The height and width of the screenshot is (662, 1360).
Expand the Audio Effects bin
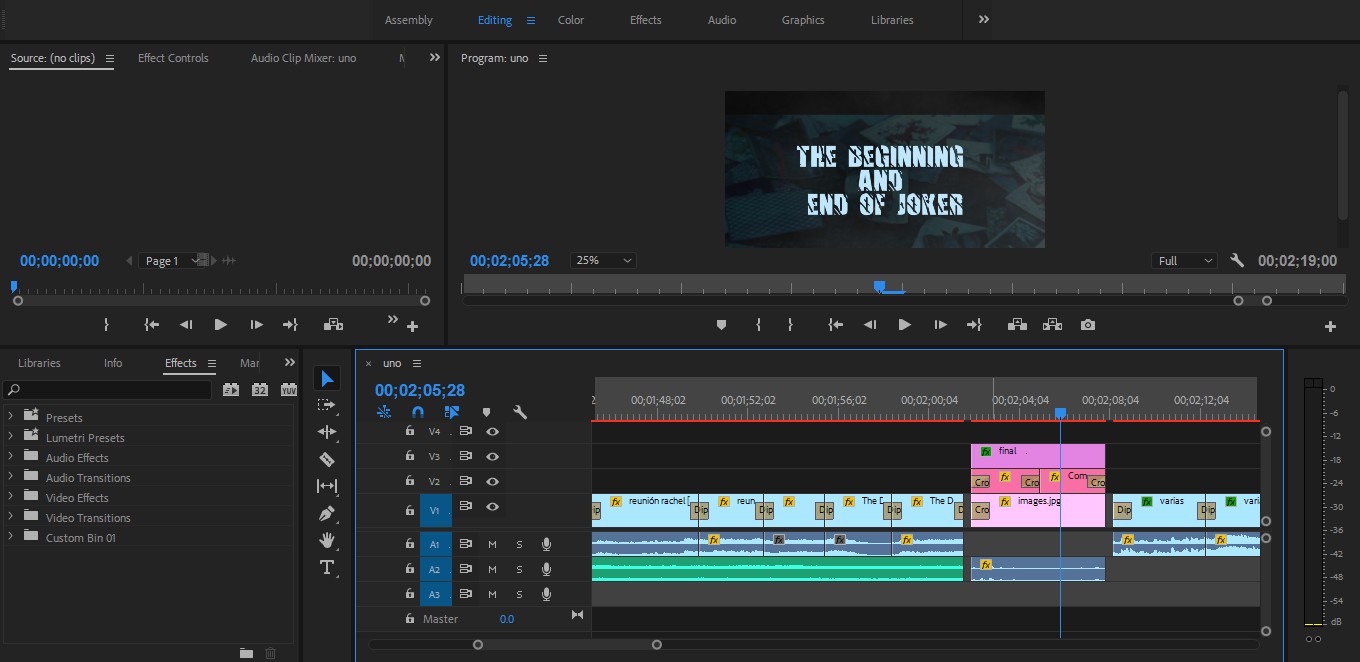click(11, 456)
